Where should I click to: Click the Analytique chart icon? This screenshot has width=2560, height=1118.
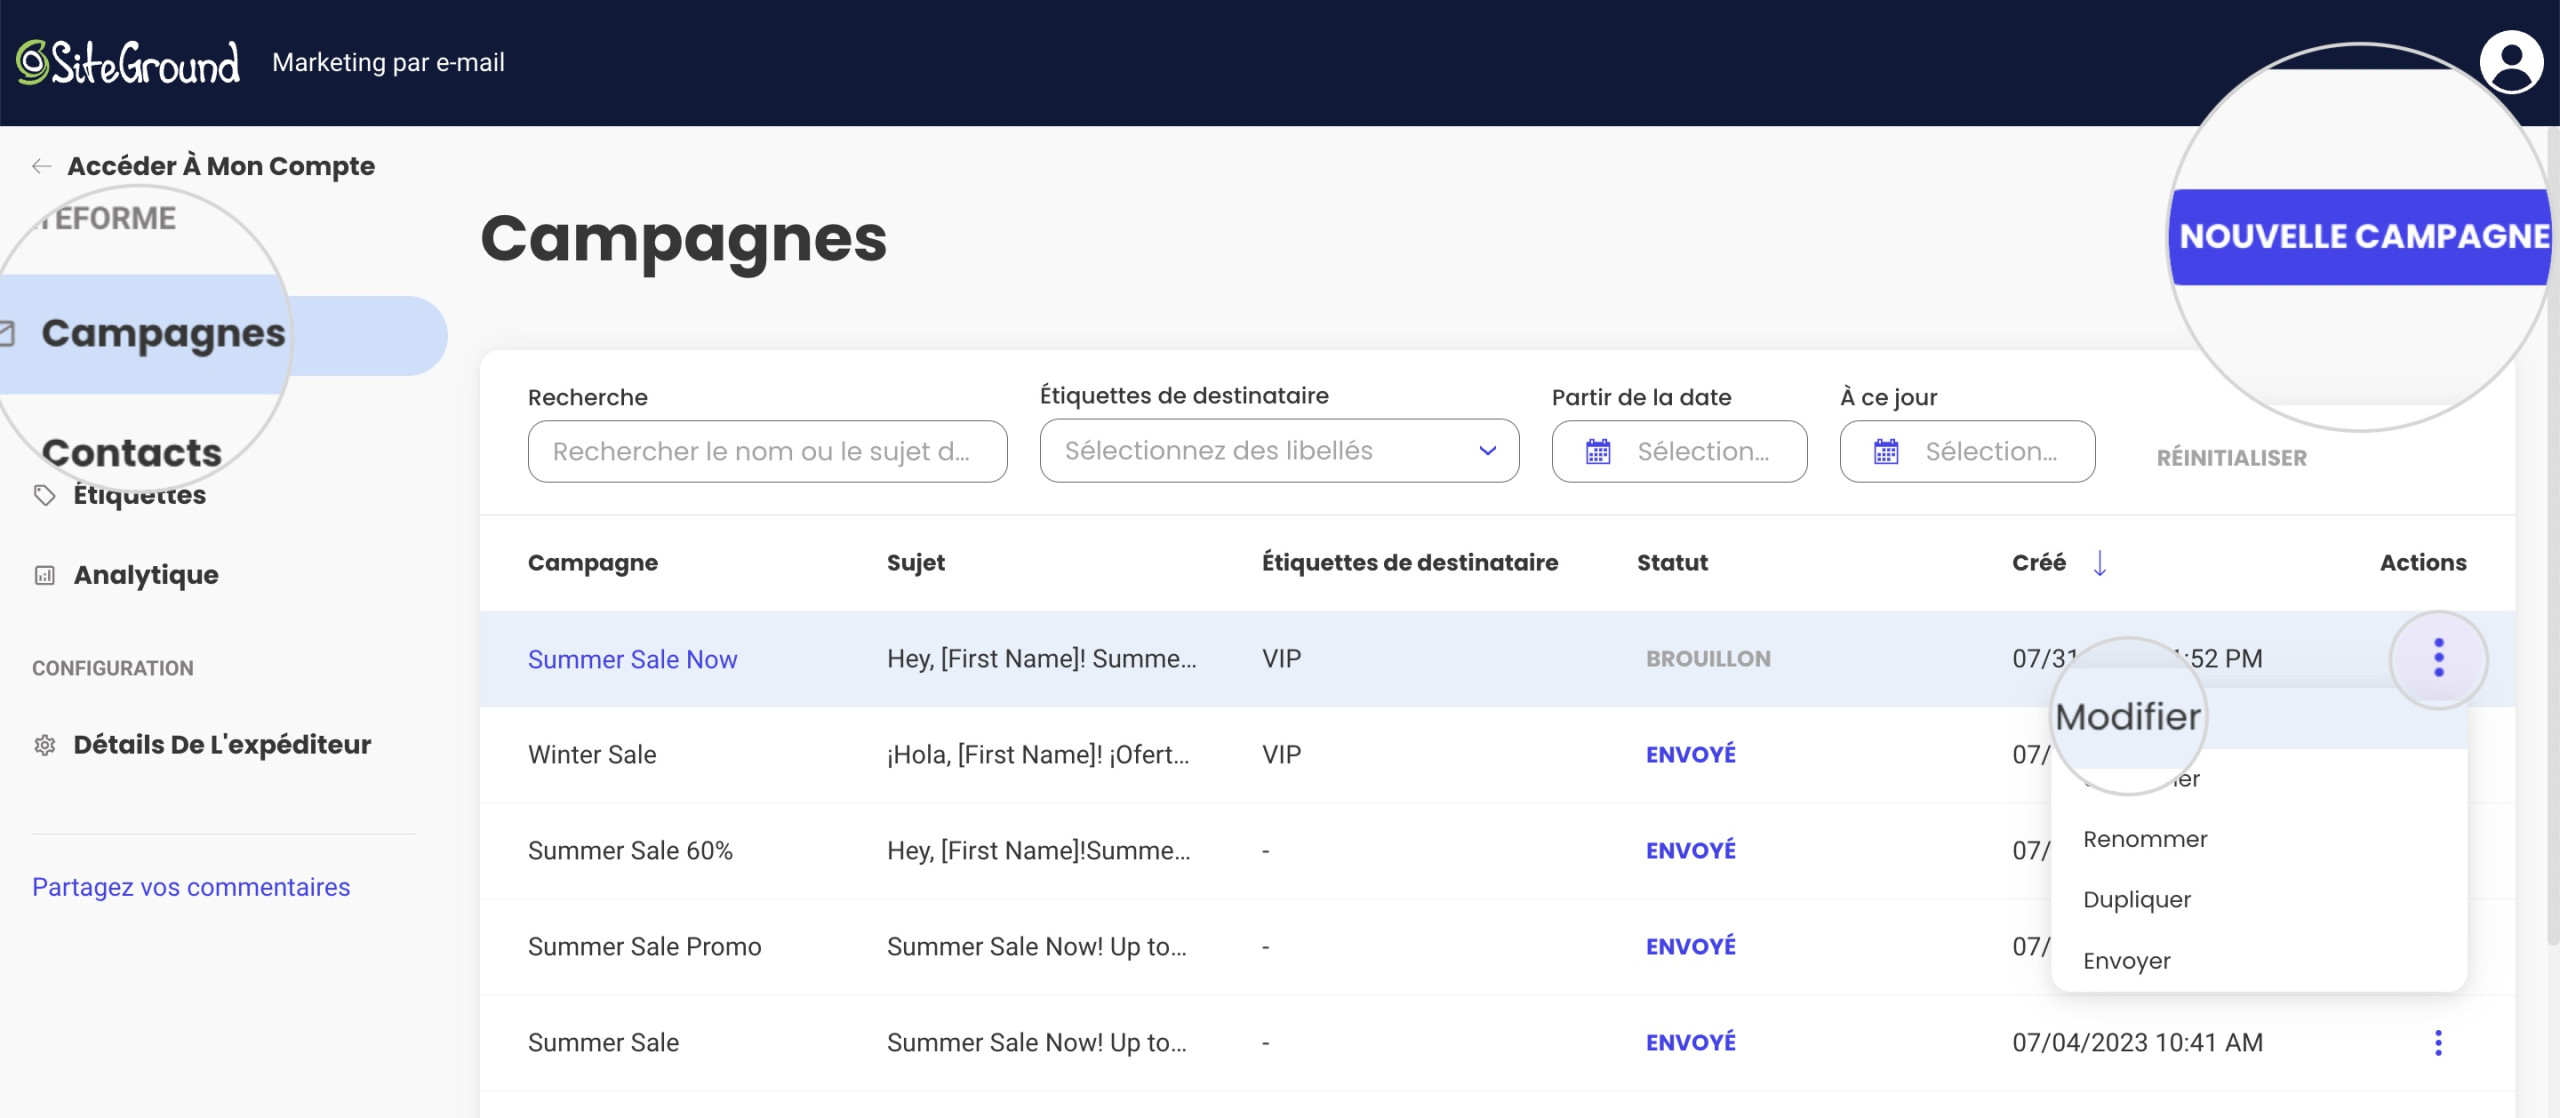(44, 575)
